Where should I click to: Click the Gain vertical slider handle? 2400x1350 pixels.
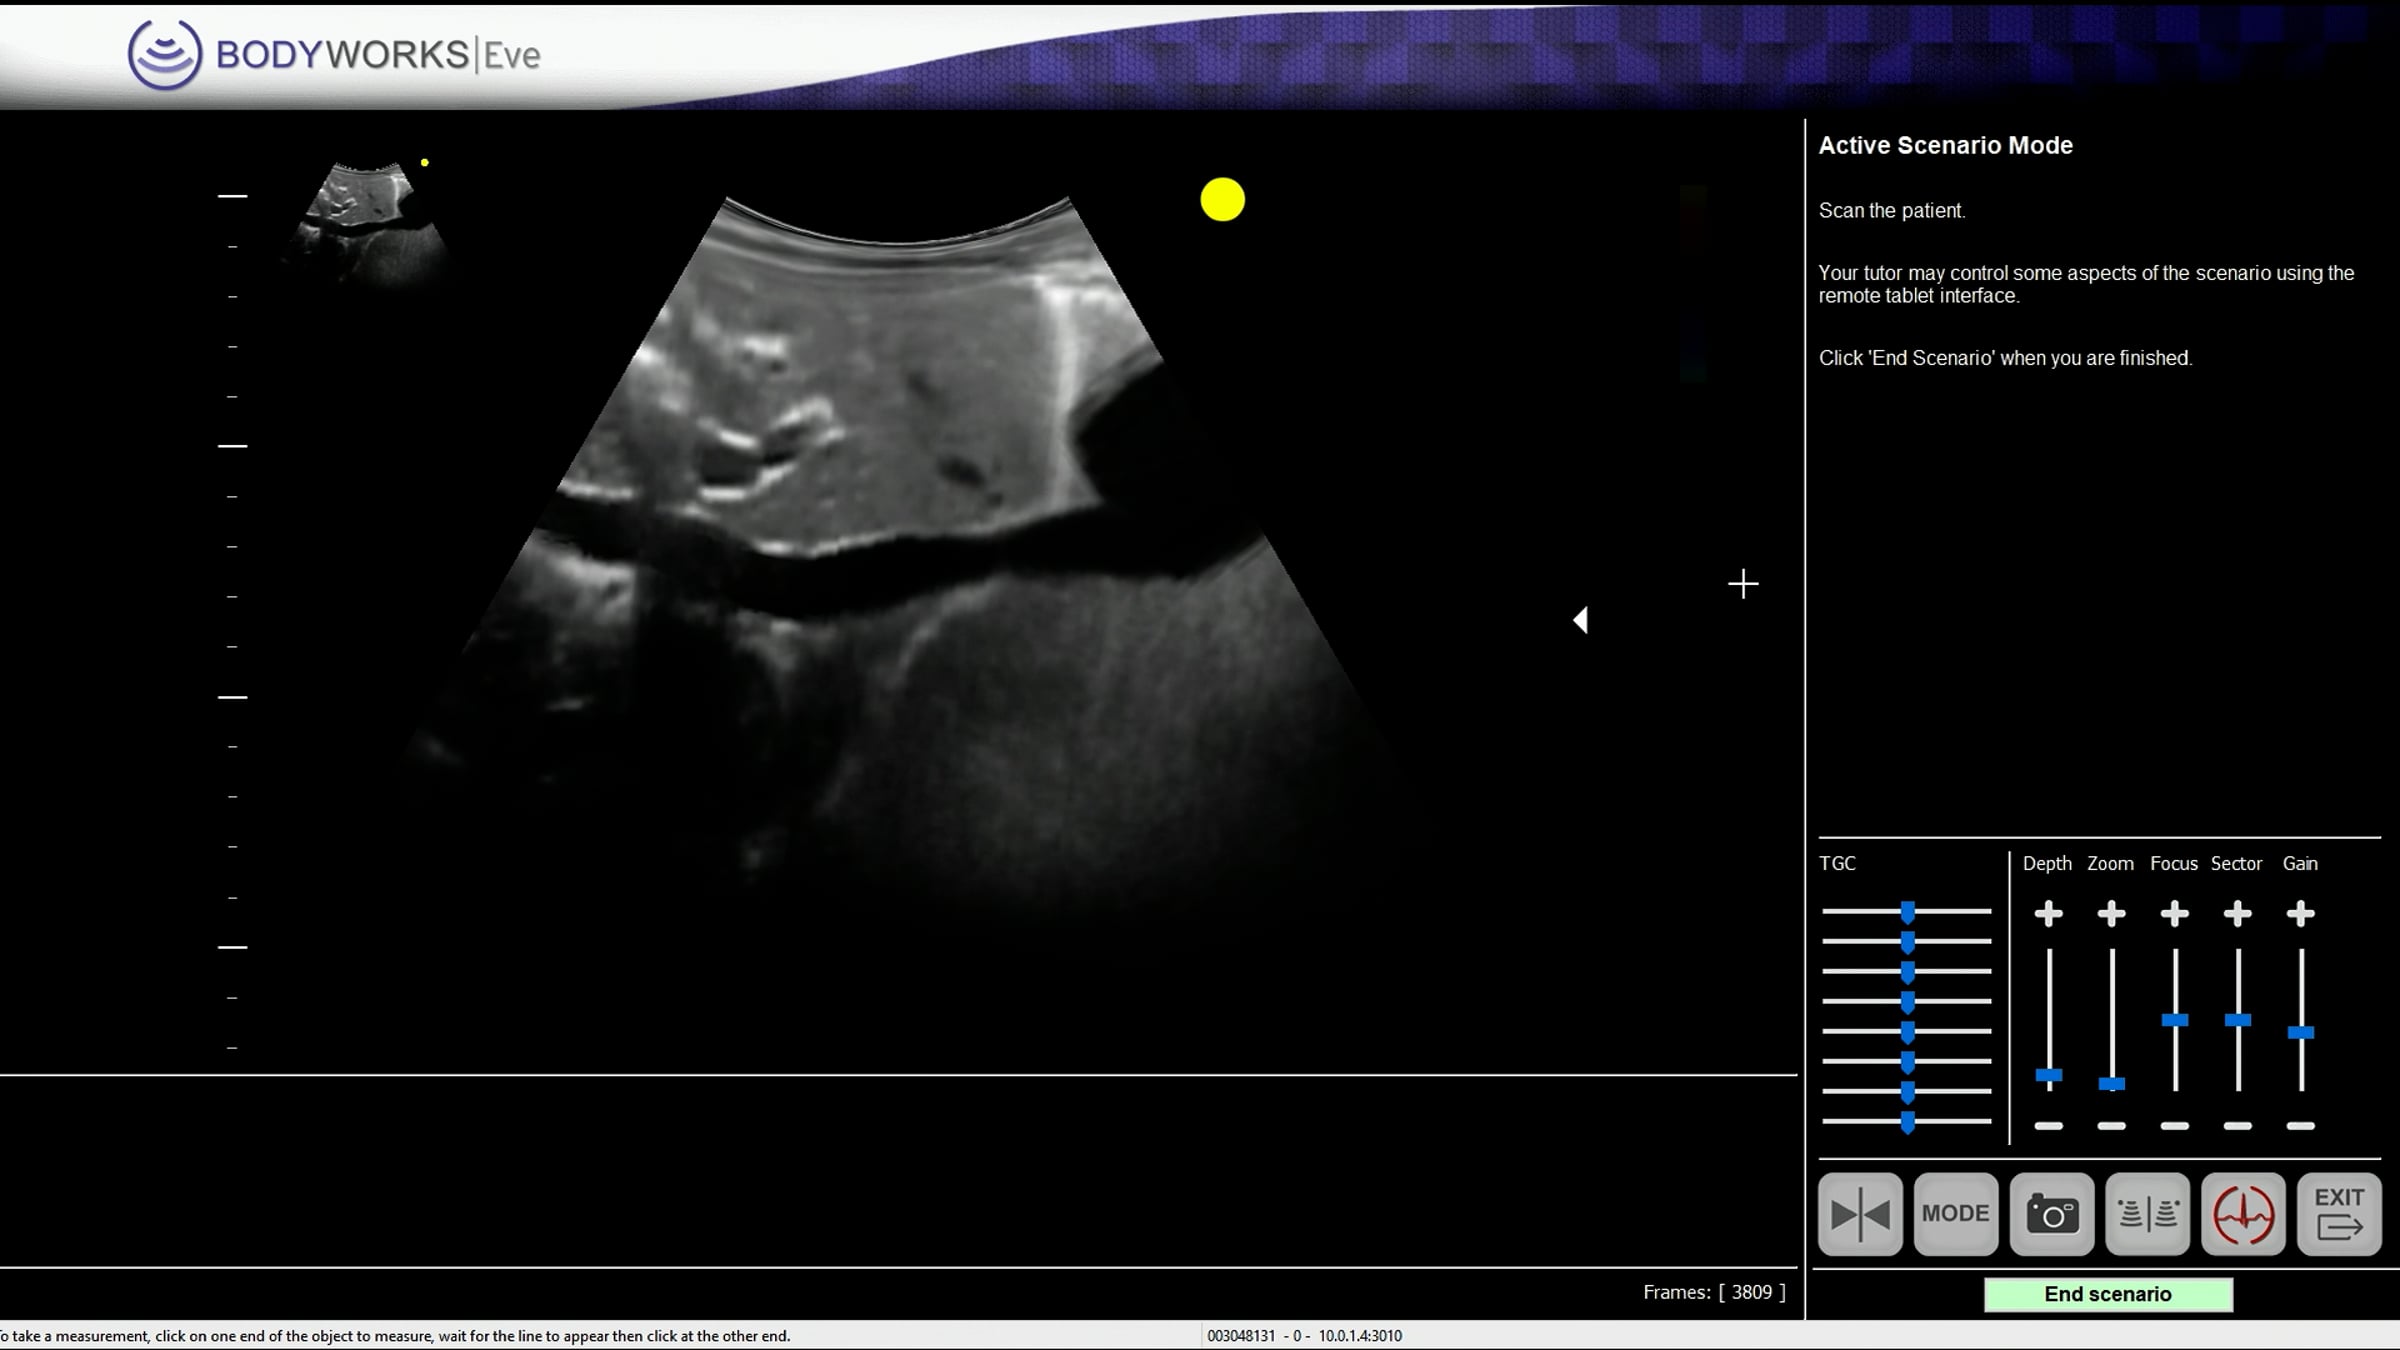(x=2300, y=1032)
